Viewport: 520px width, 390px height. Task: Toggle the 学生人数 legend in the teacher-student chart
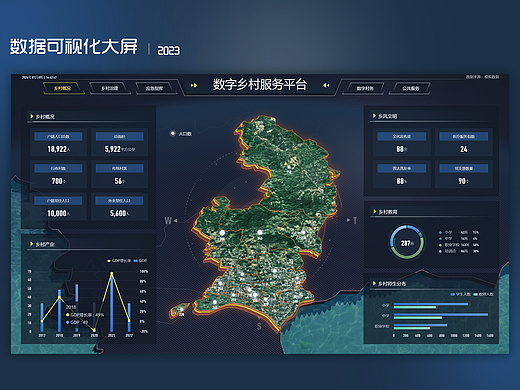460,294
